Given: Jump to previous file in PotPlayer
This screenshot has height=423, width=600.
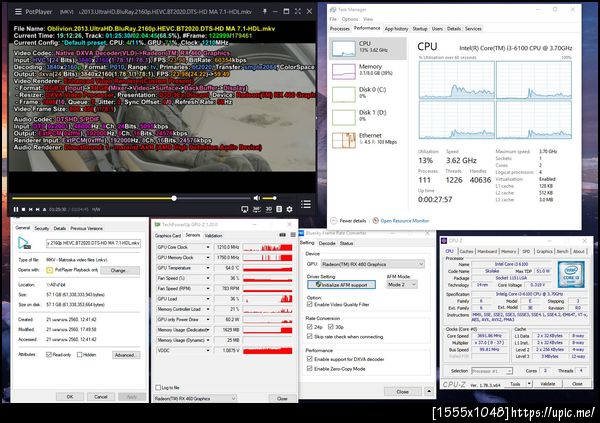Looking at the screenshot, I should (31, 209).
